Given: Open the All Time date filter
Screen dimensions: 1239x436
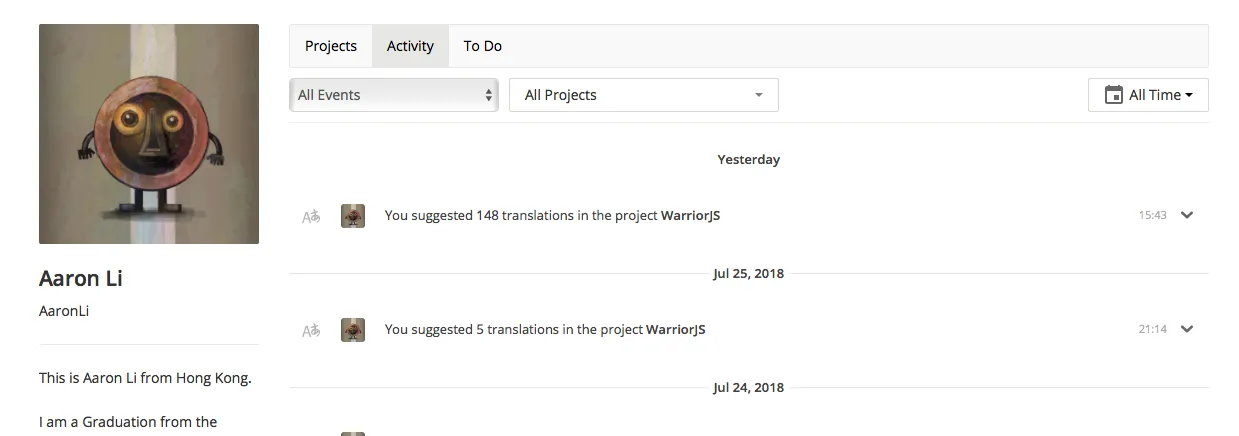Looking at the screenshot, I should (1148, 95).
